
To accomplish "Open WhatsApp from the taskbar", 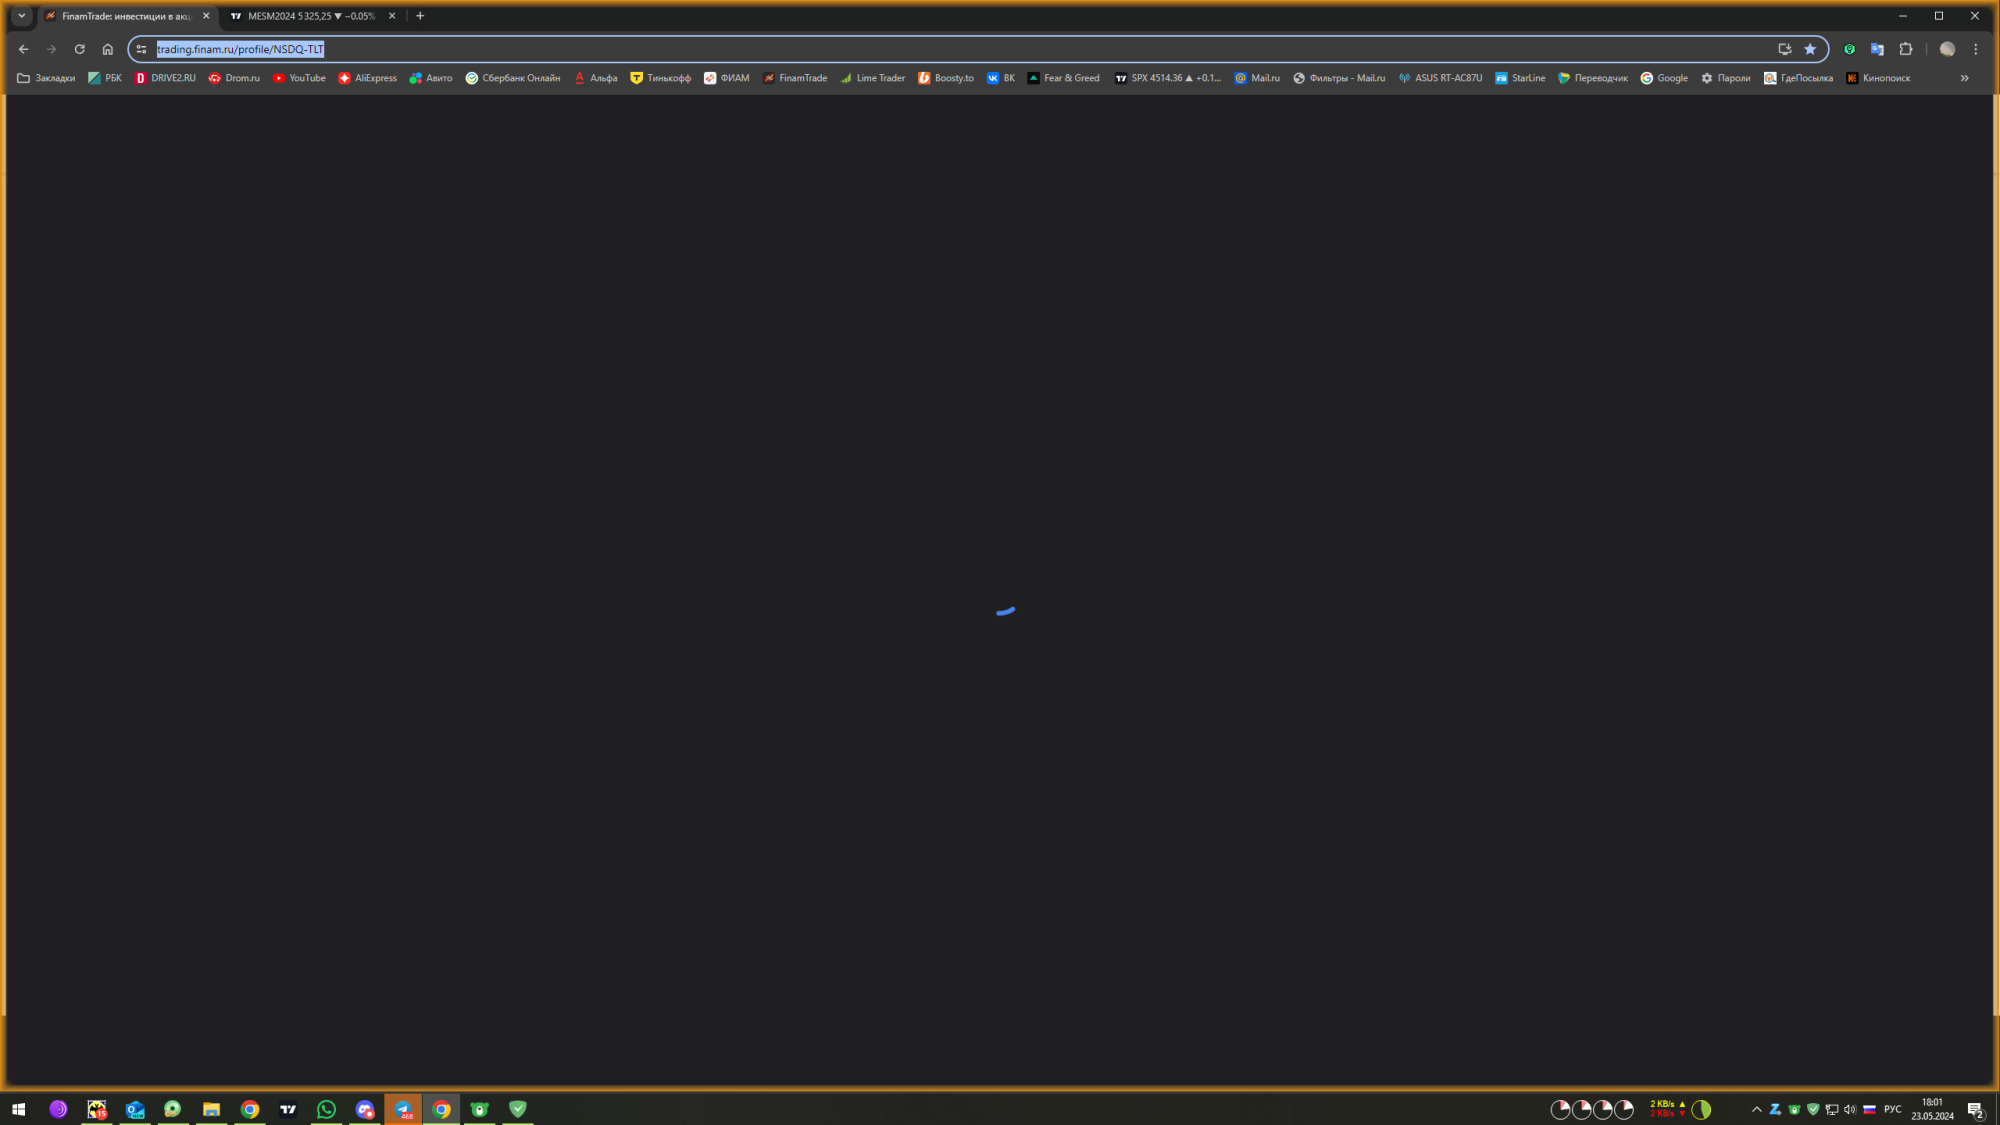I will click(326, 1109).
